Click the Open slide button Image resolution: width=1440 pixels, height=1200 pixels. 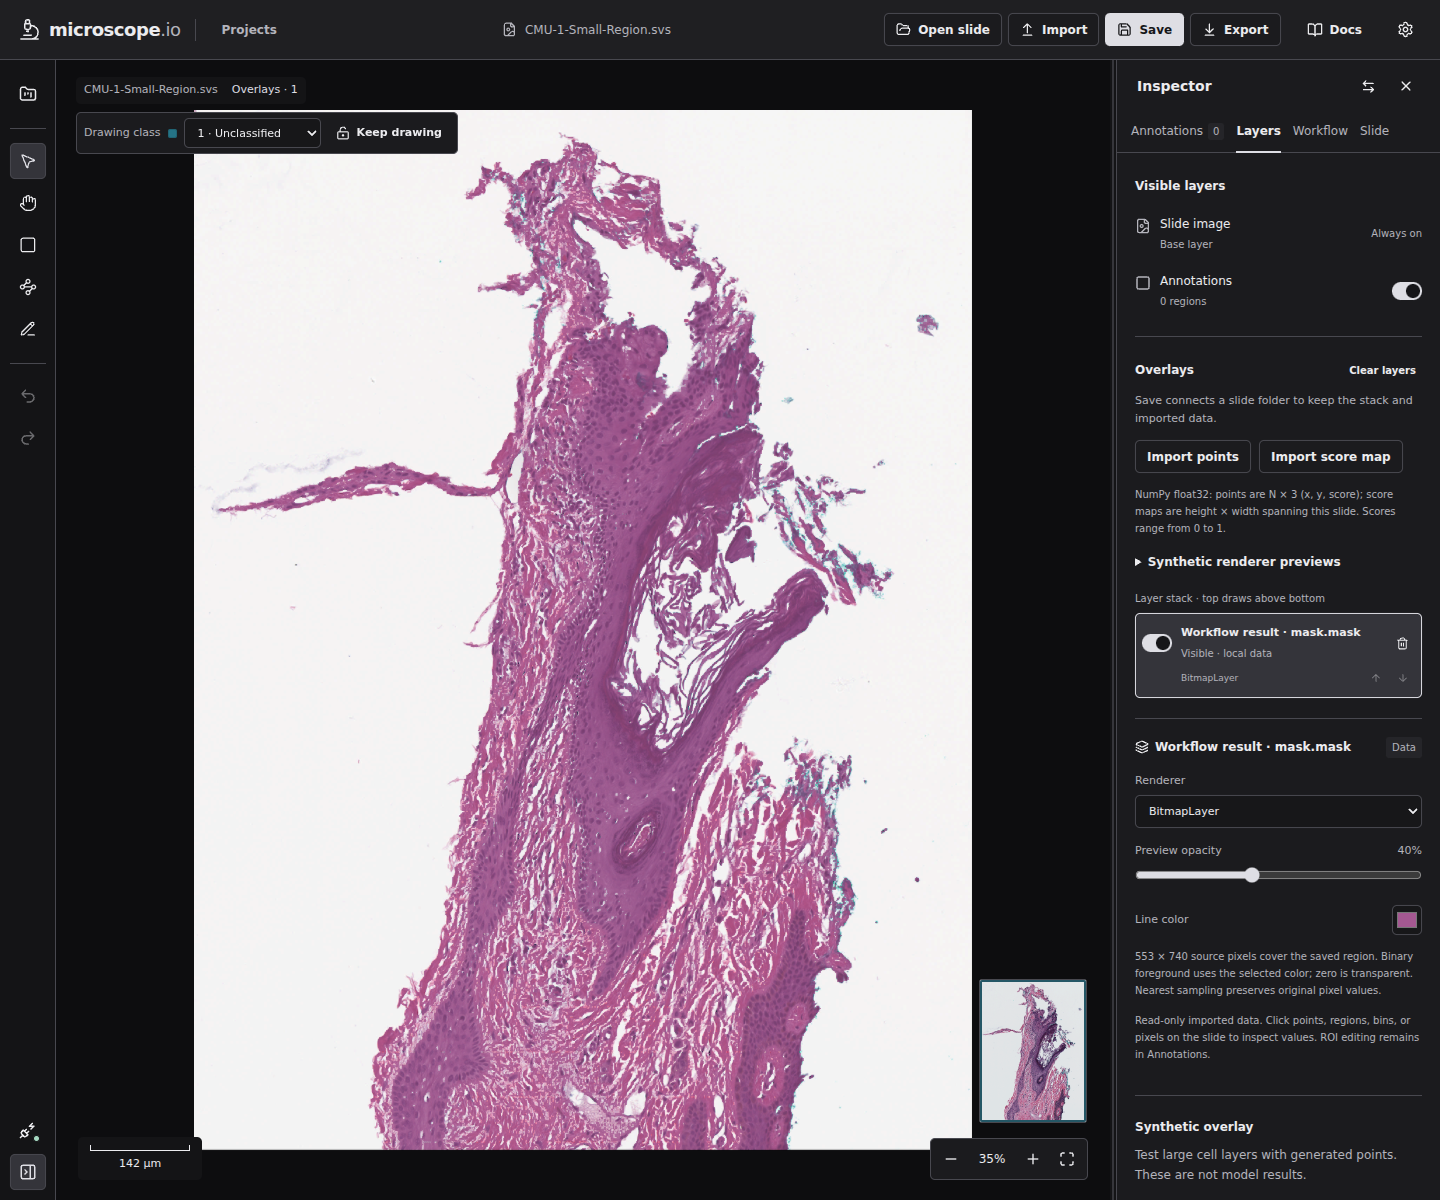point(943,30)
